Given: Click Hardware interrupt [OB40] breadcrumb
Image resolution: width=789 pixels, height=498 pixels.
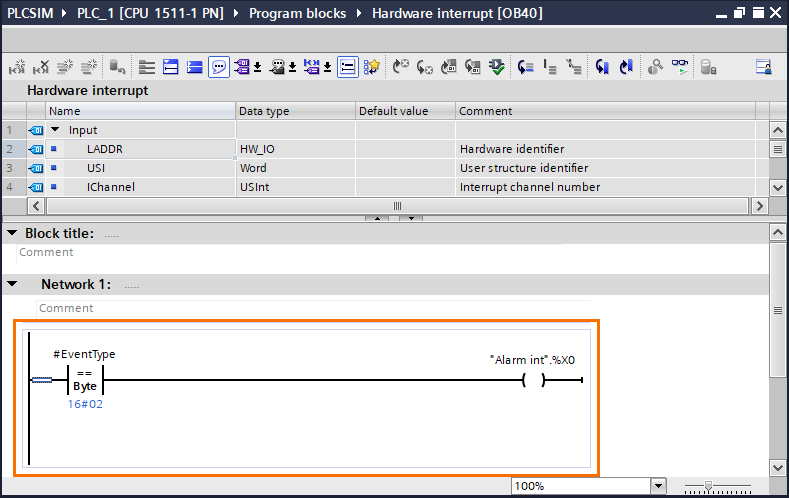Looking at the screenshot, I should pyautogui.click(x=457, y=13).
